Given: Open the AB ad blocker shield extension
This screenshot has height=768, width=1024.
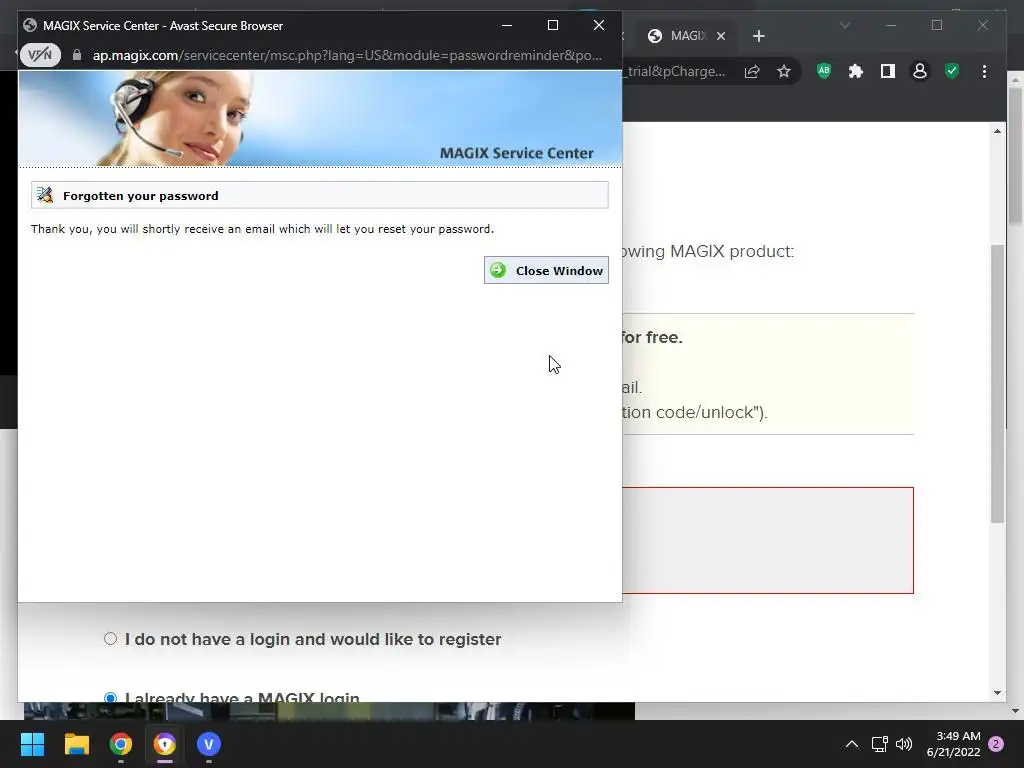Looking at the screenshot, I should [x=824, y=71].
